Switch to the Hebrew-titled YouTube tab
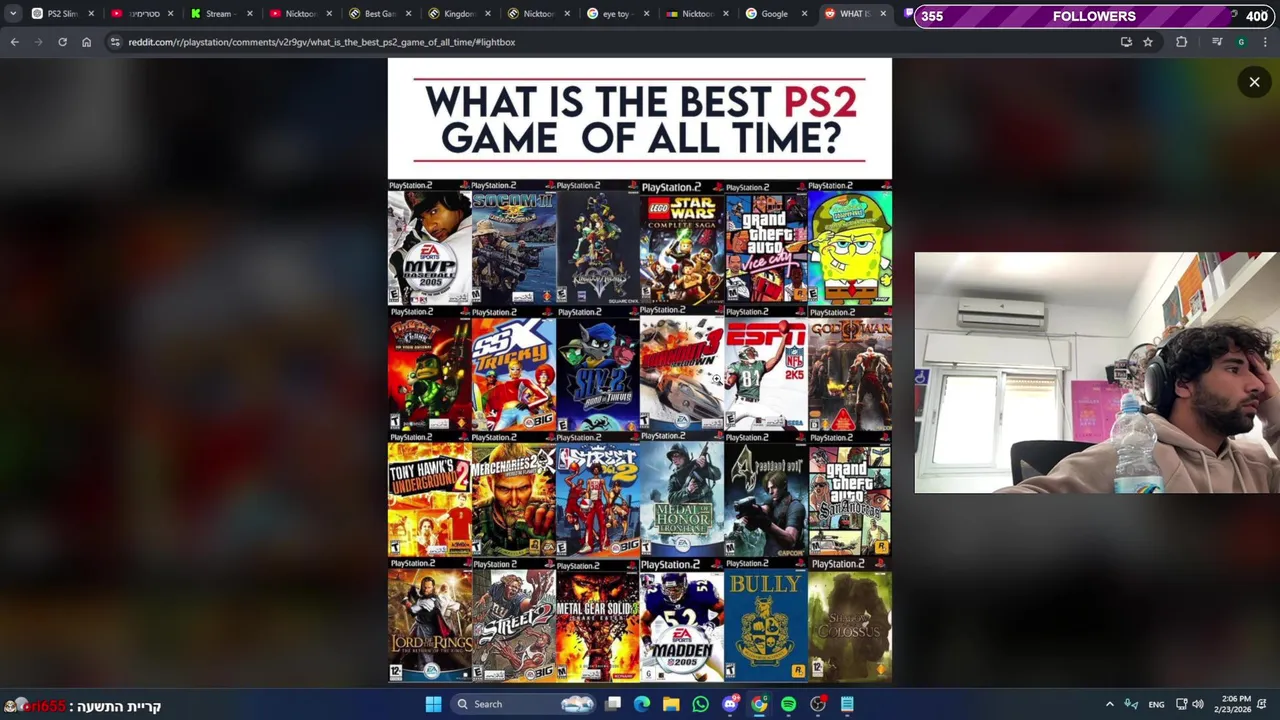 point(142,14)
